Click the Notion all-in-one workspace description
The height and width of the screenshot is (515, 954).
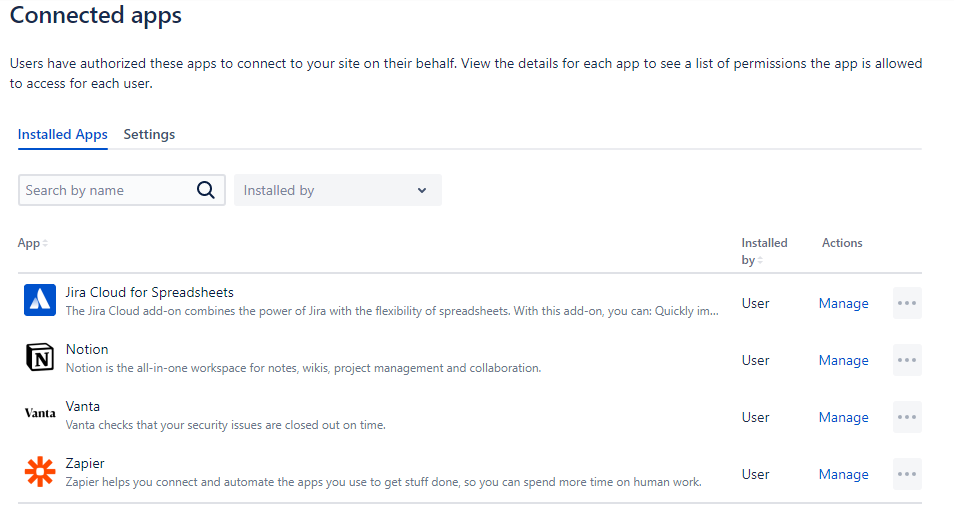coord(303,368)
